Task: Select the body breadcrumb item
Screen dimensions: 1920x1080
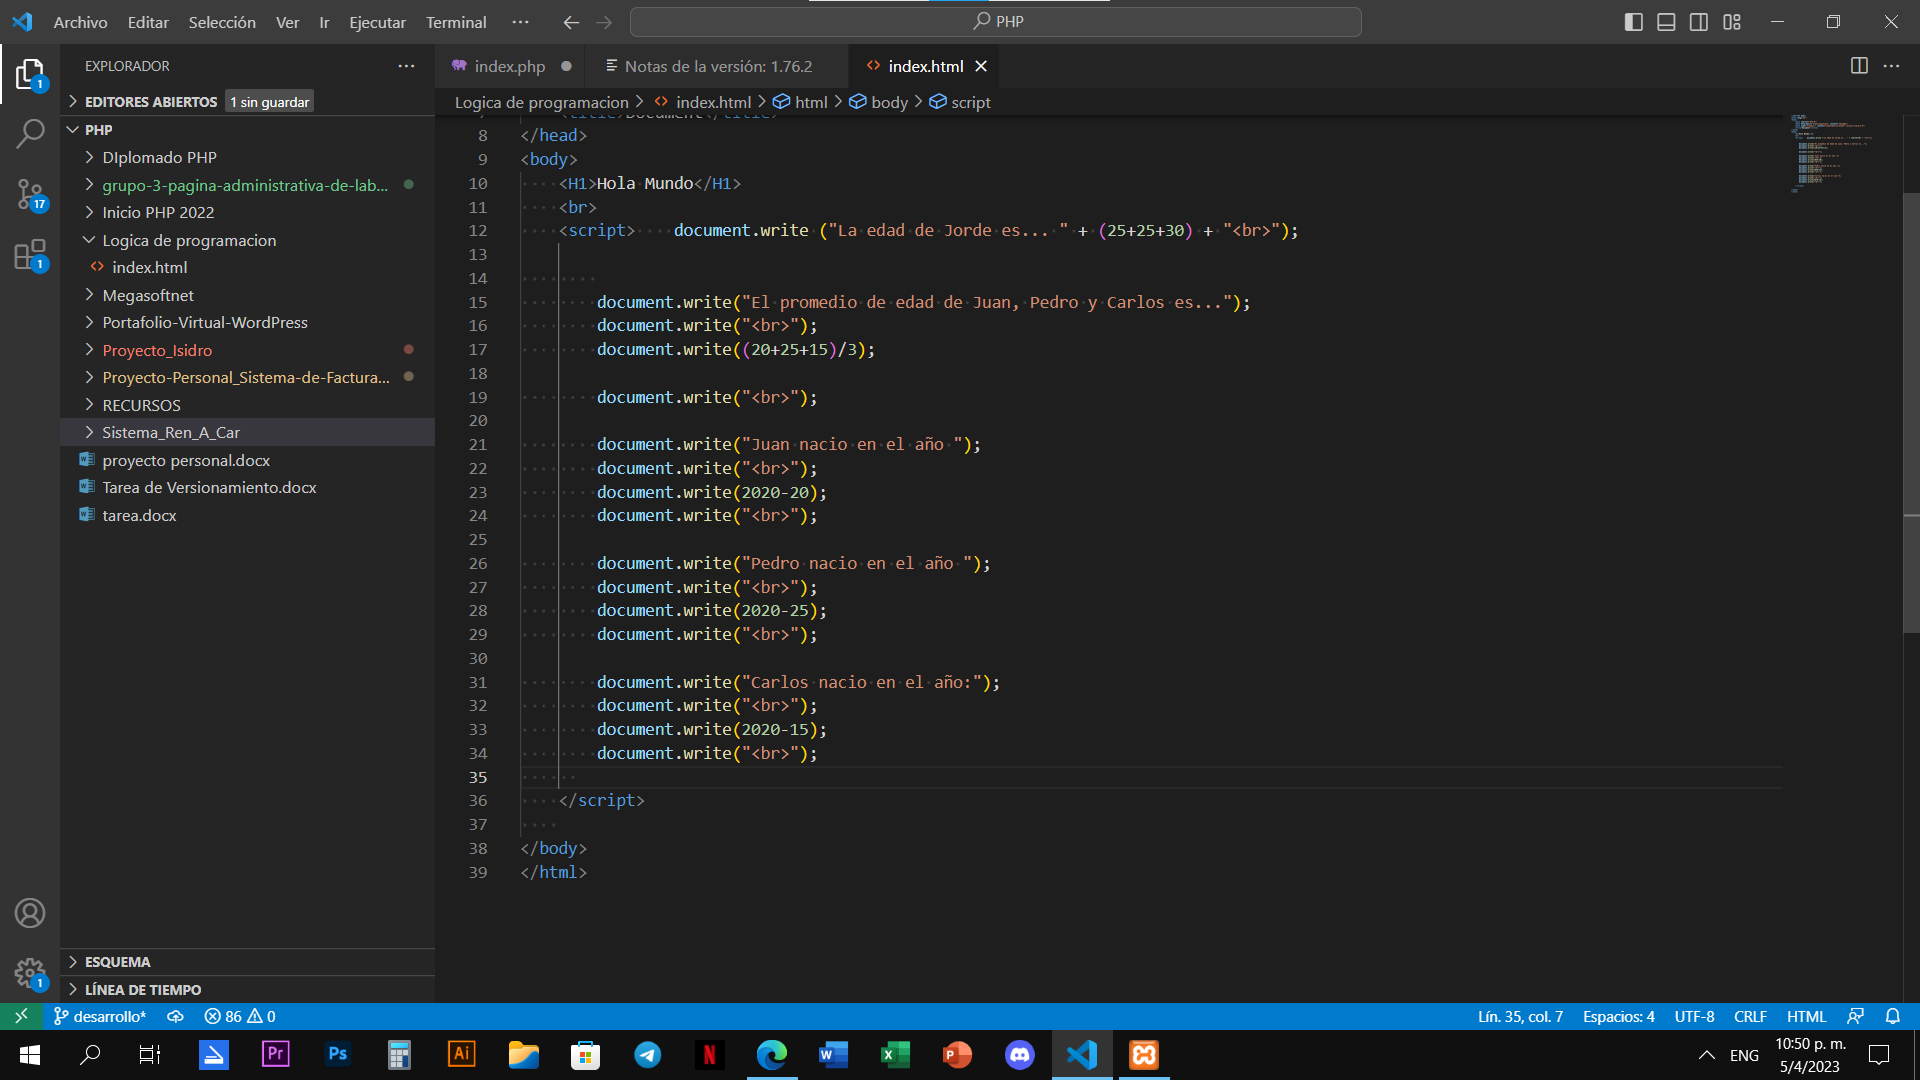Action: coord(879,102)
